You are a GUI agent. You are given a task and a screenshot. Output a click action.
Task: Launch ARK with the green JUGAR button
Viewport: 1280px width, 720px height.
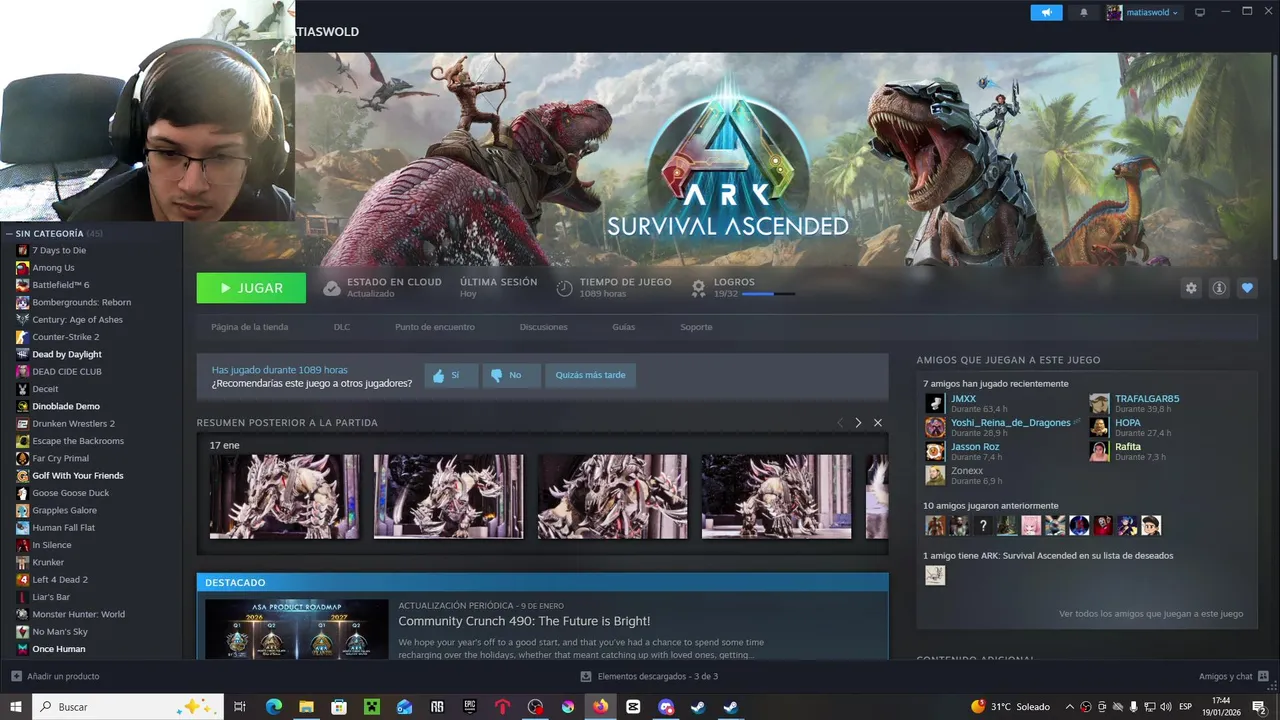tap(251, 288)
